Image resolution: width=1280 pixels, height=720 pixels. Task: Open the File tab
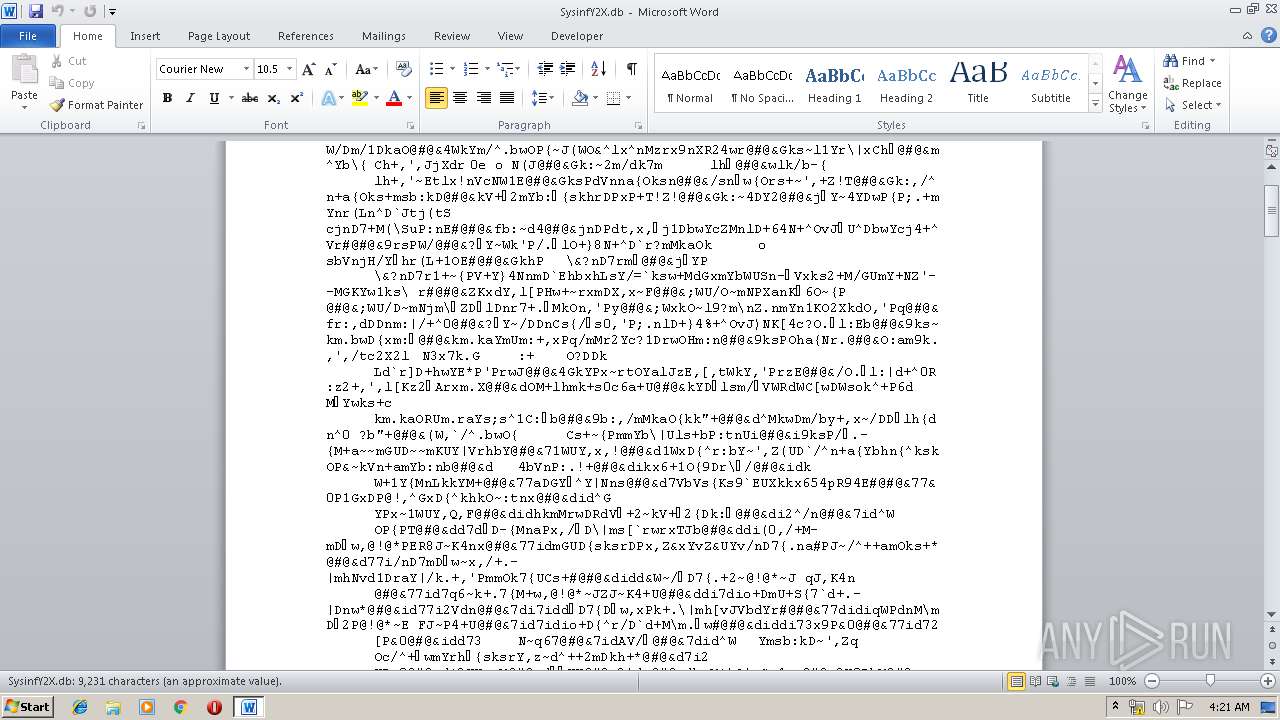pyautogui.click(x=28, y=36)
